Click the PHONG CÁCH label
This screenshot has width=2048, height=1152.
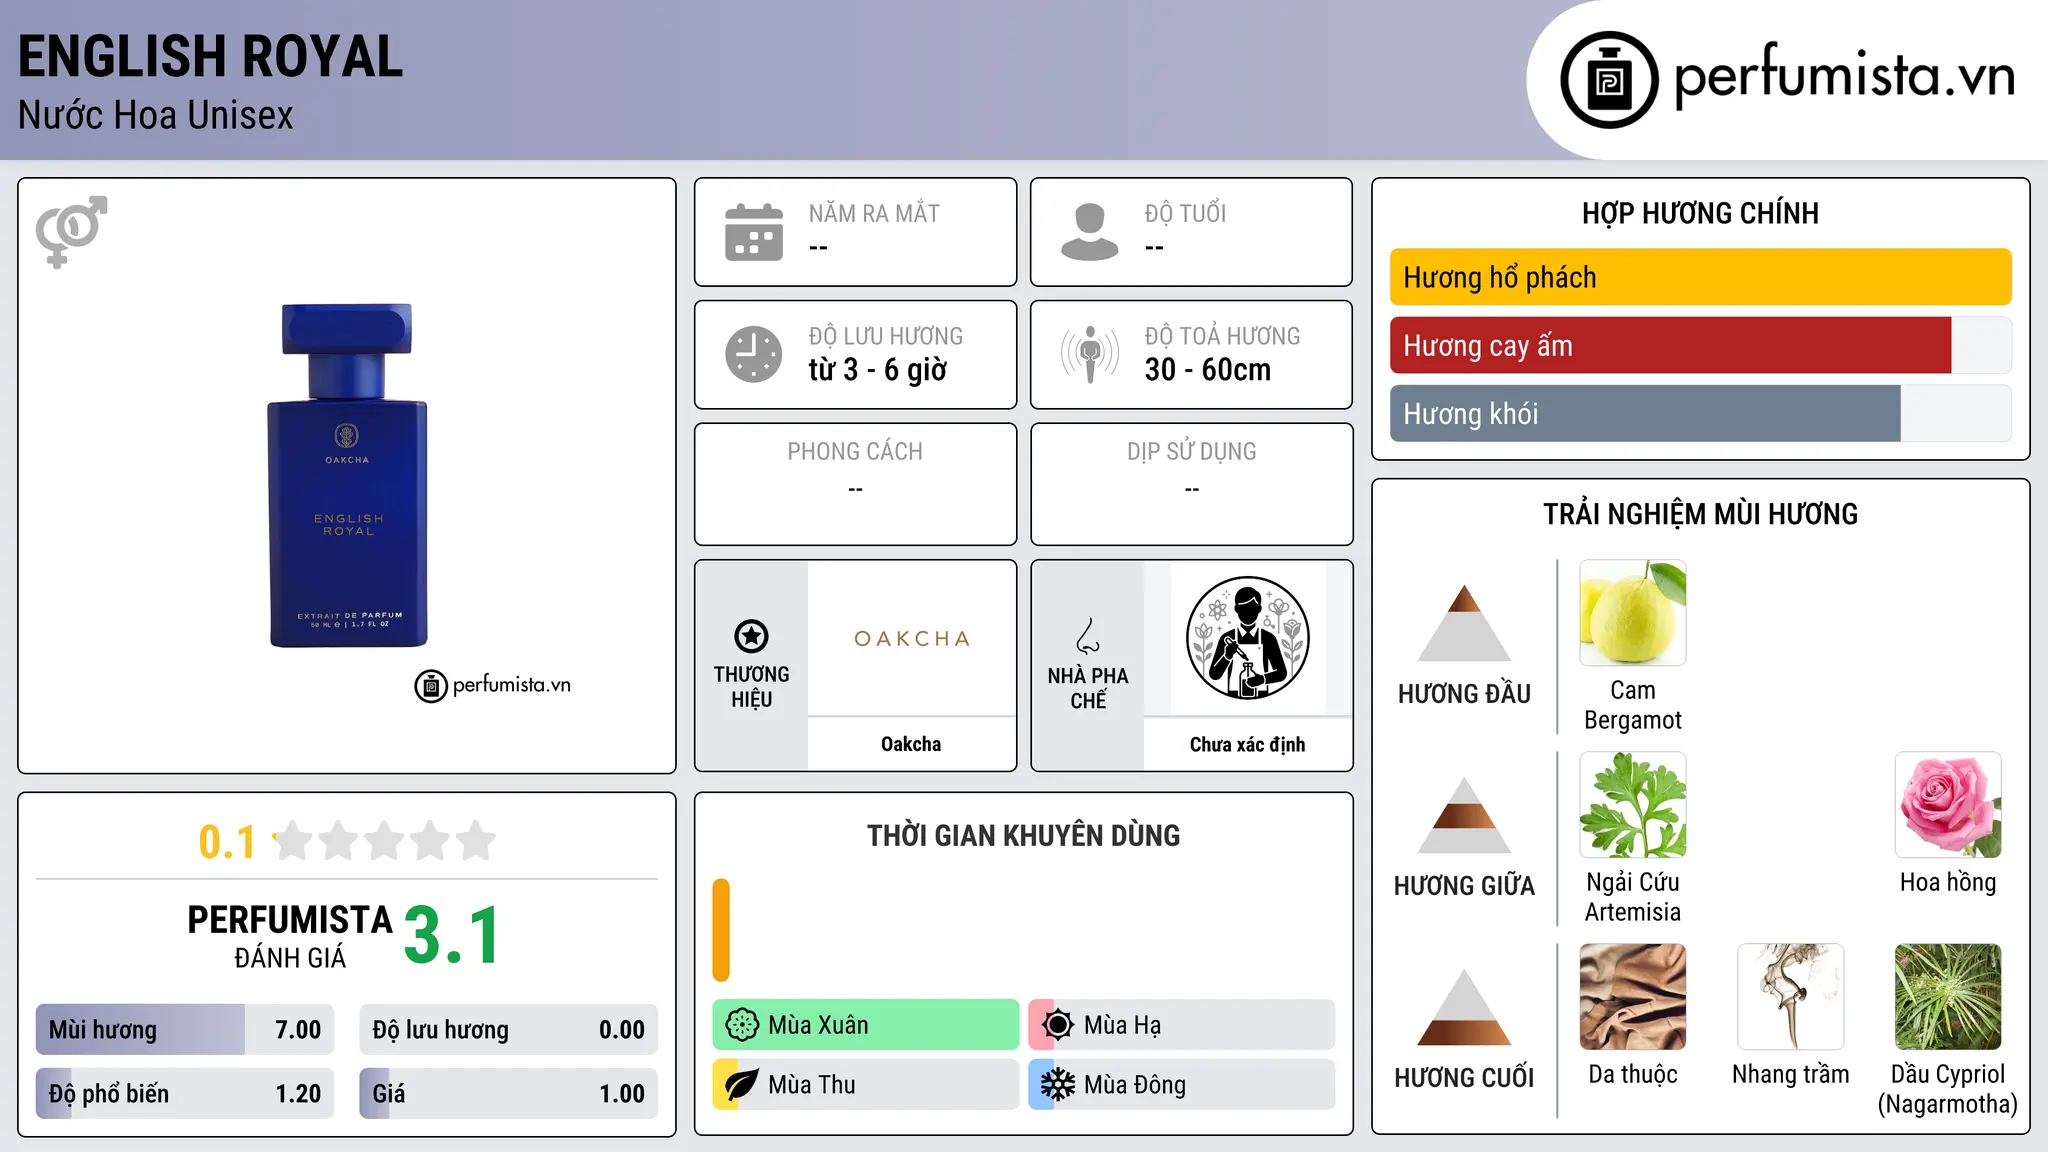point(855,452)
